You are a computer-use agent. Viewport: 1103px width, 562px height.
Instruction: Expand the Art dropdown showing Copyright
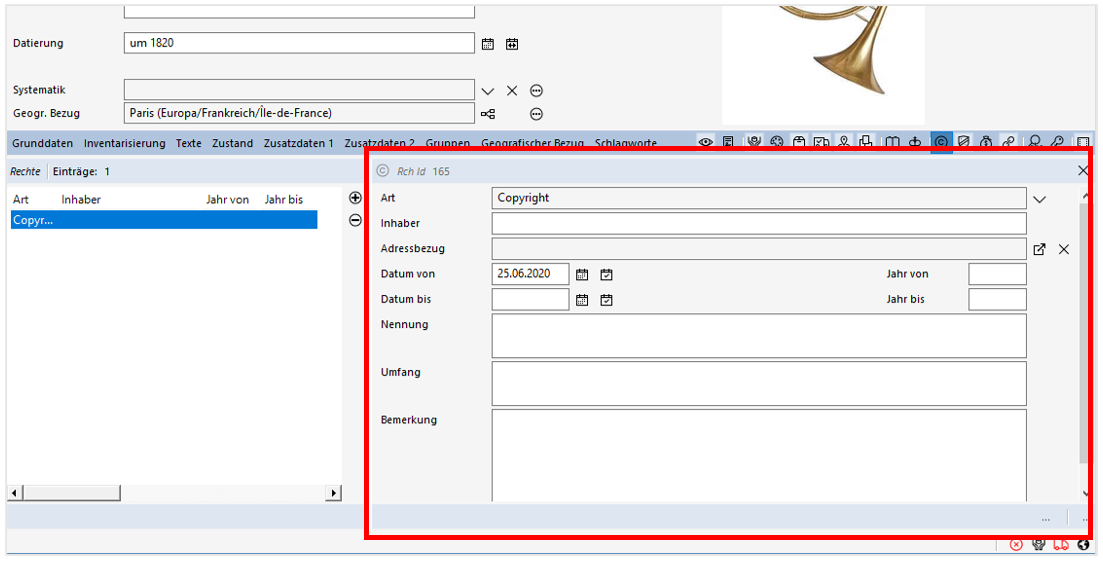click(1039, 199)
